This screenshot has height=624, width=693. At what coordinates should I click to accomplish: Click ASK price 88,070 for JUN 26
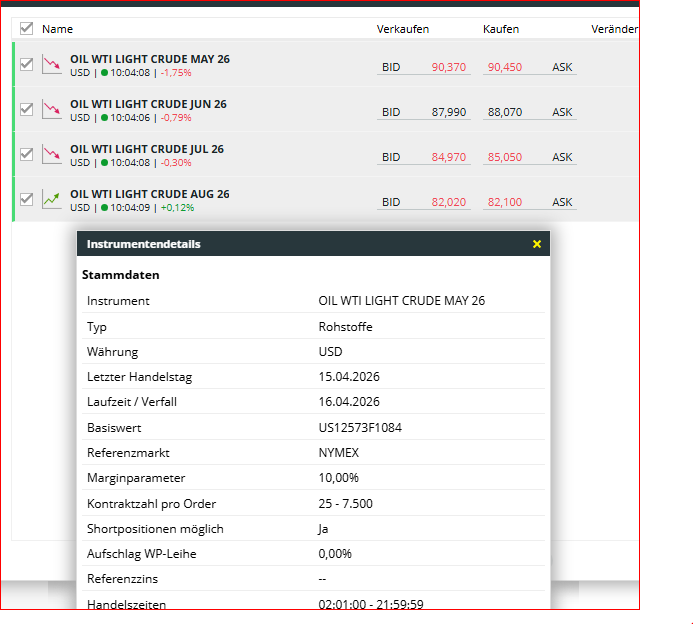tap(504, 112)
